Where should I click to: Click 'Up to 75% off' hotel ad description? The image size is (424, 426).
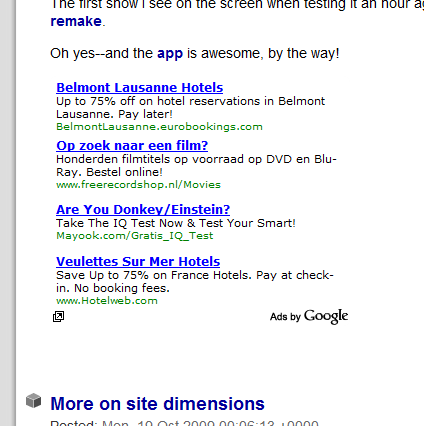(190, 107)
